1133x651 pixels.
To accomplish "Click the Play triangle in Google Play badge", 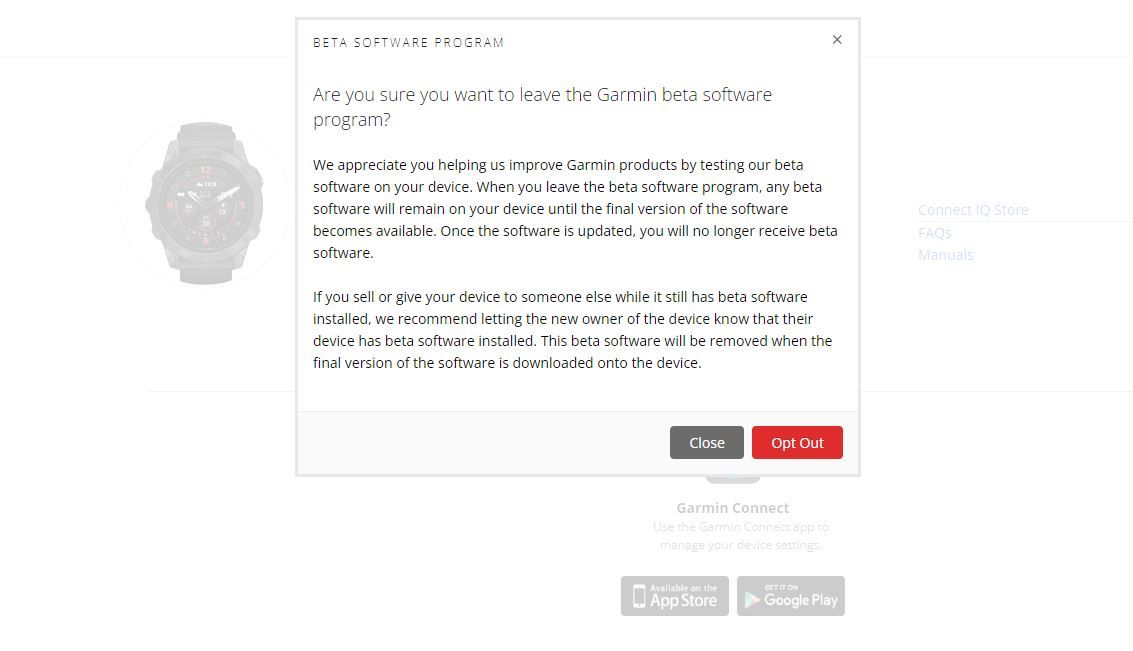I will pyautogui.click(x=752, y=599).
